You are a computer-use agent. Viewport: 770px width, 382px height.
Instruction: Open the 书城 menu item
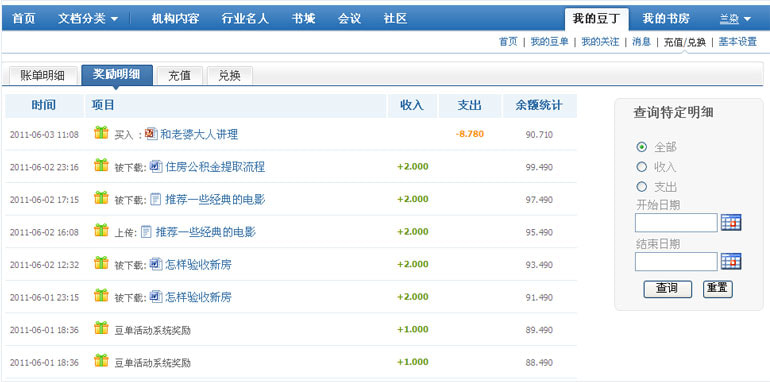click(x=303, y=19)
